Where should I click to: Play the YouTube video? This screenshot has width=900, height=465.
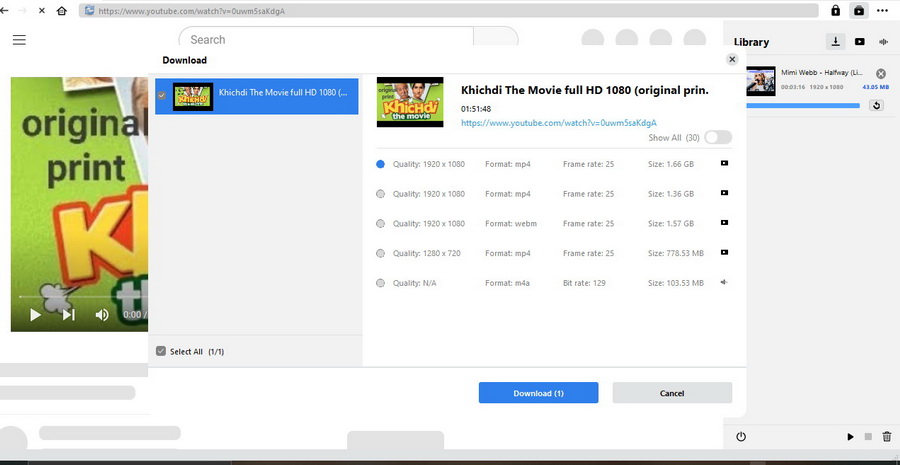pos(35,315)
